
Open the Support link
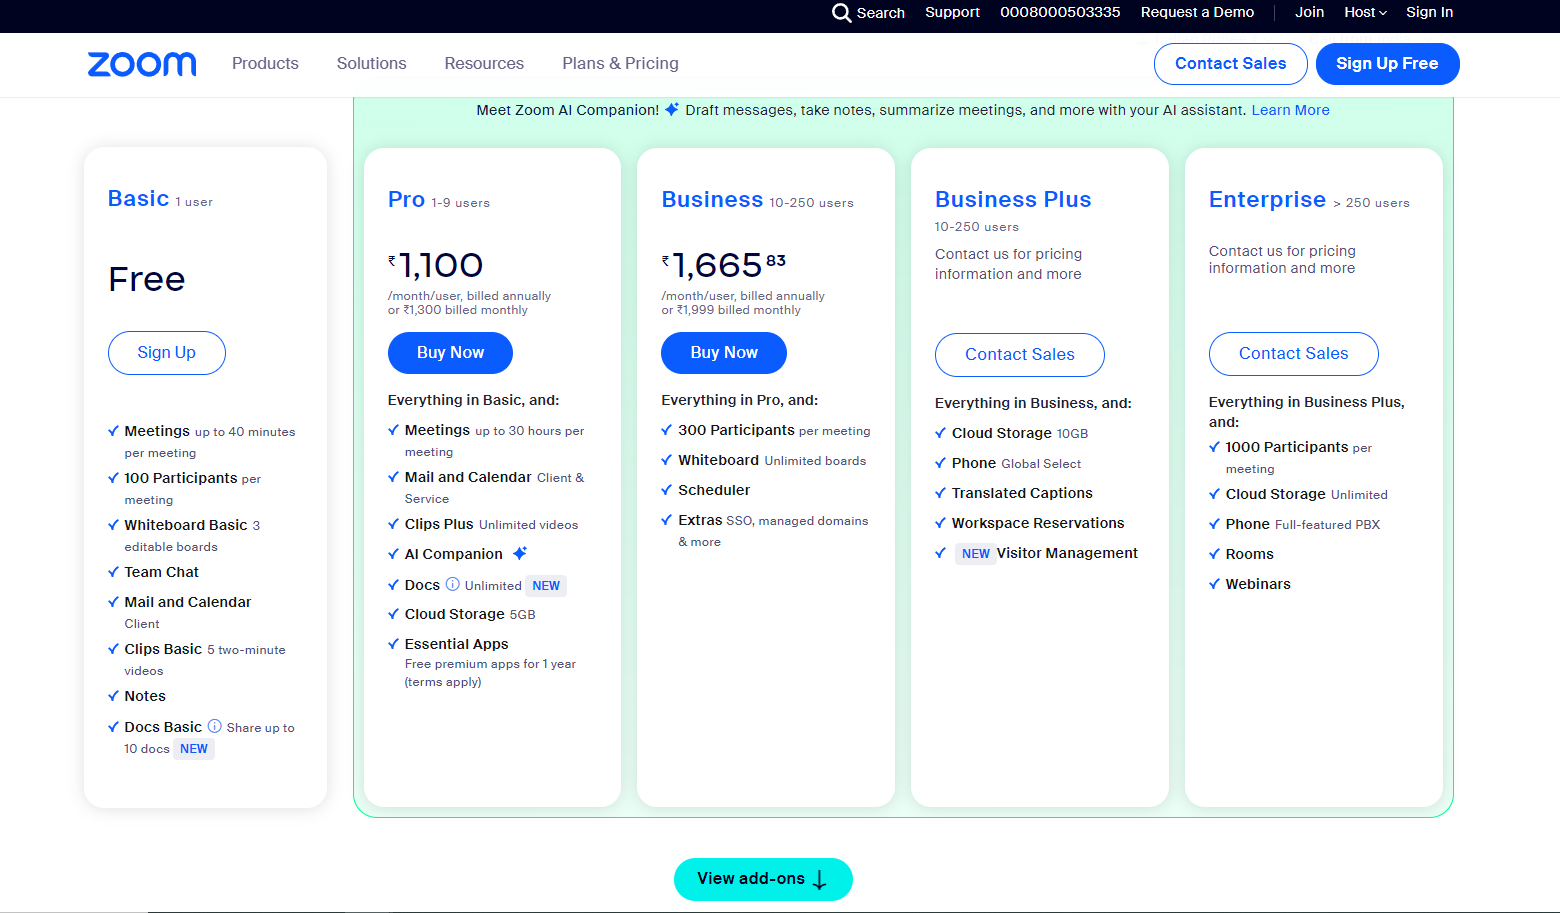click(x=952, y=12)
